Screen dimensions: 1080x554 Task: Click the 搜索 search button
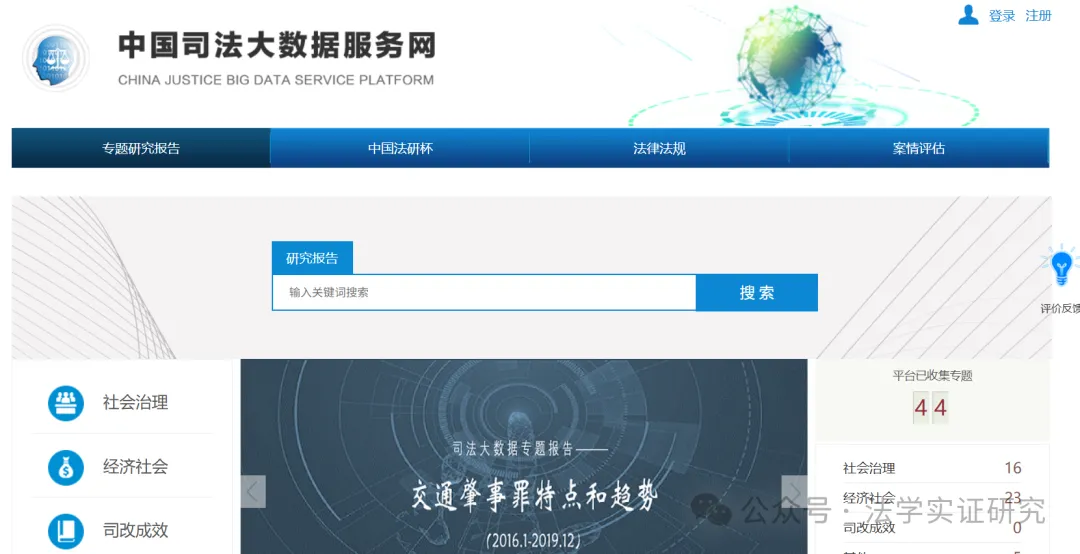(x=757, y=292)
